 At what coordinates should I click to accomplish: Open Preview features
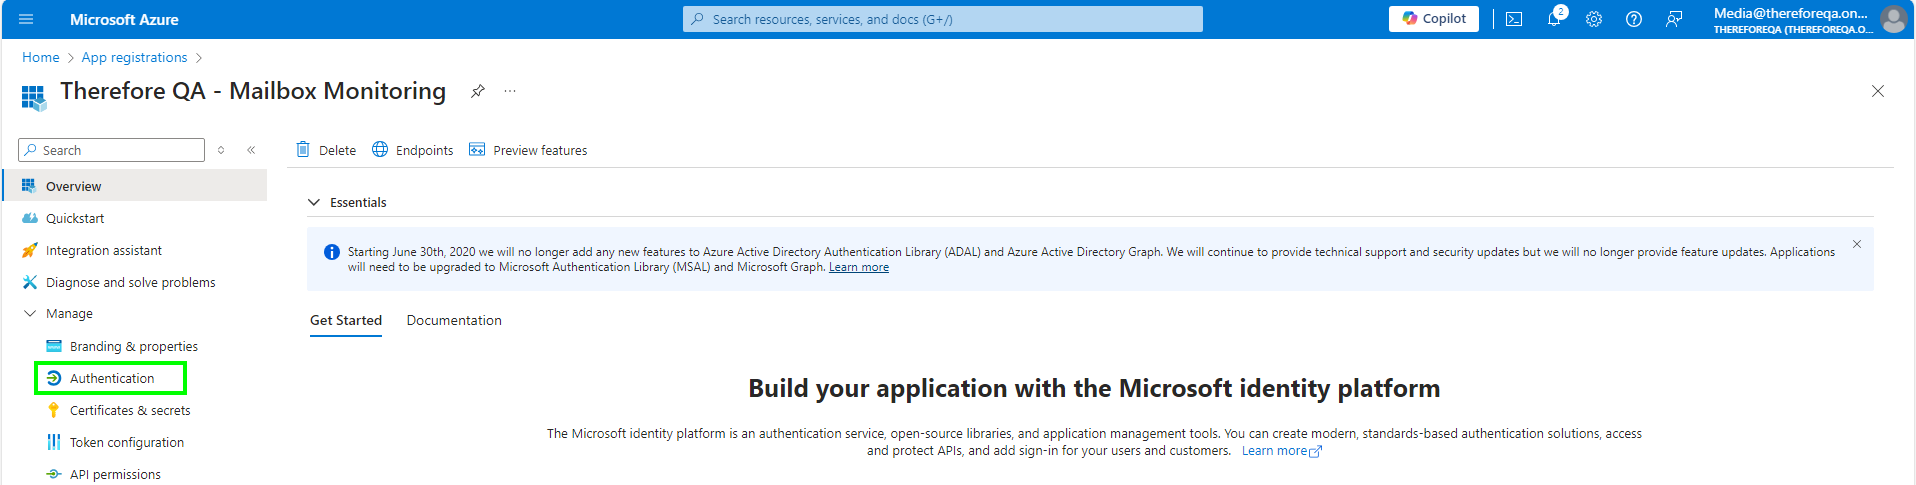528,150
